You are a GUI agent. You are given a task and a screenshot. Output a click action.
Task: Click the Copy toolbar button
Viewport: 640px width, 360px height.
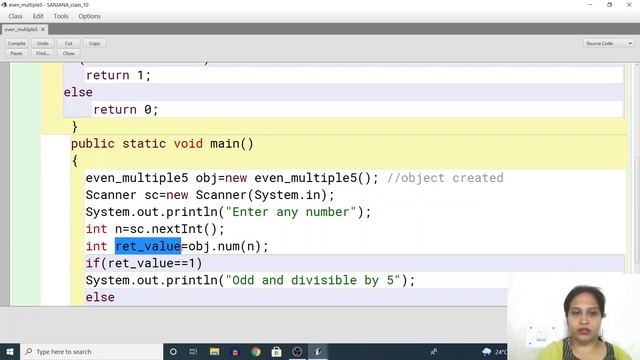click(x=94, y=43)
